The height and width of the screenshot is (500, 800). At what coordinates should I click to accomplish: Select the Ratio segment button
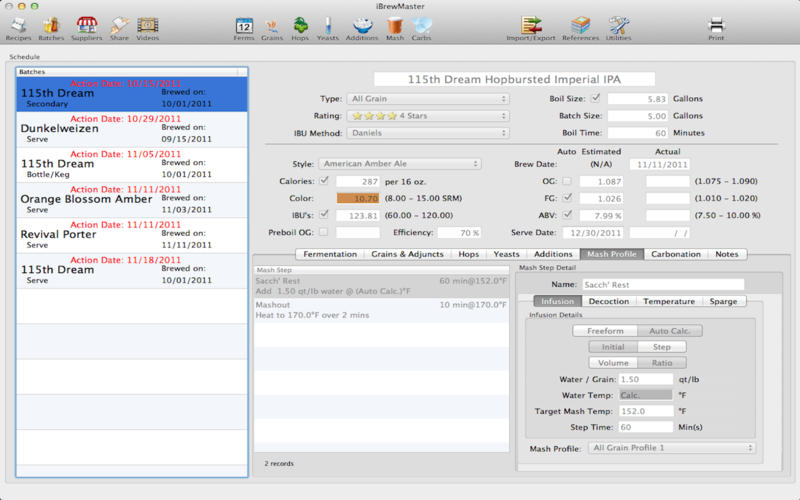[x=663, y=363]
